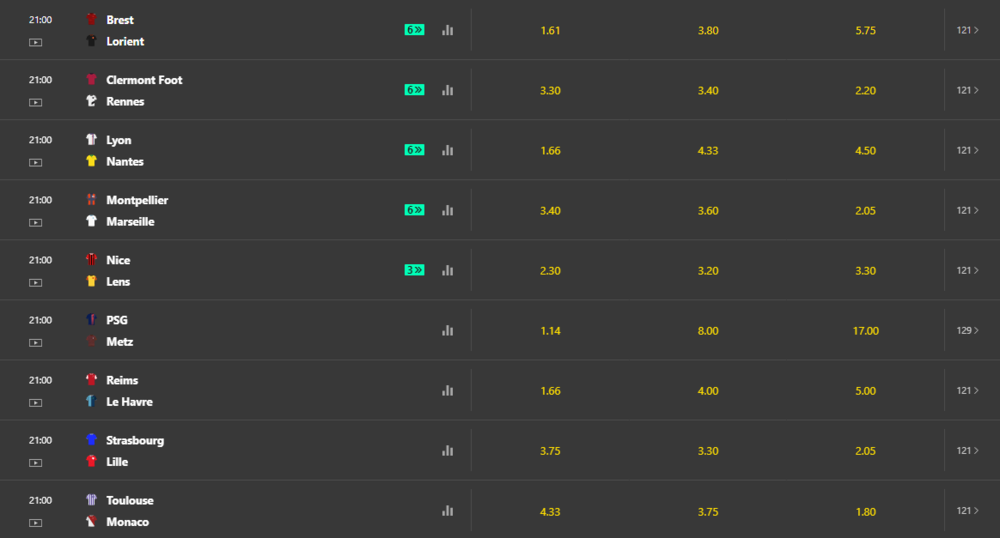1000x538 pixels.
Task: Open the bet builder 6 badge for Clermont Foot
Action: [x=415, y=90]
